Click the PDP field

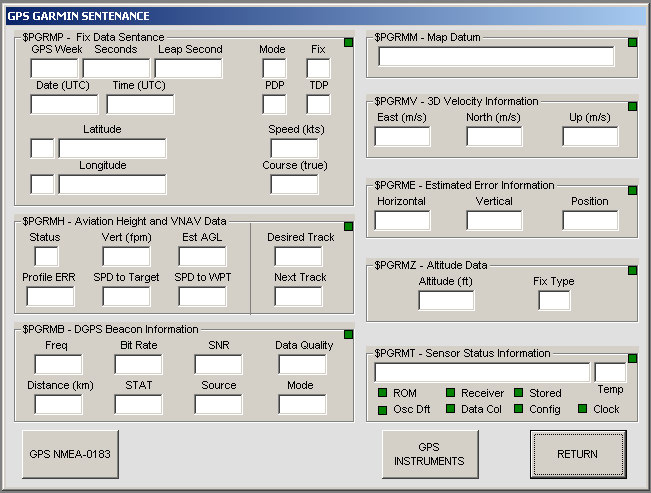tap(274, 104)
